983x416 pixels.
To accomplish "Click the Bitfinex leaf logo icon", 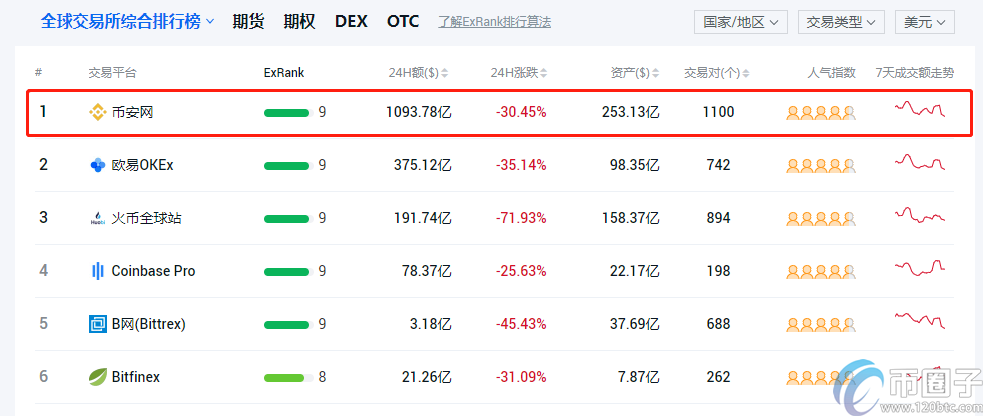I will (98, 377).
